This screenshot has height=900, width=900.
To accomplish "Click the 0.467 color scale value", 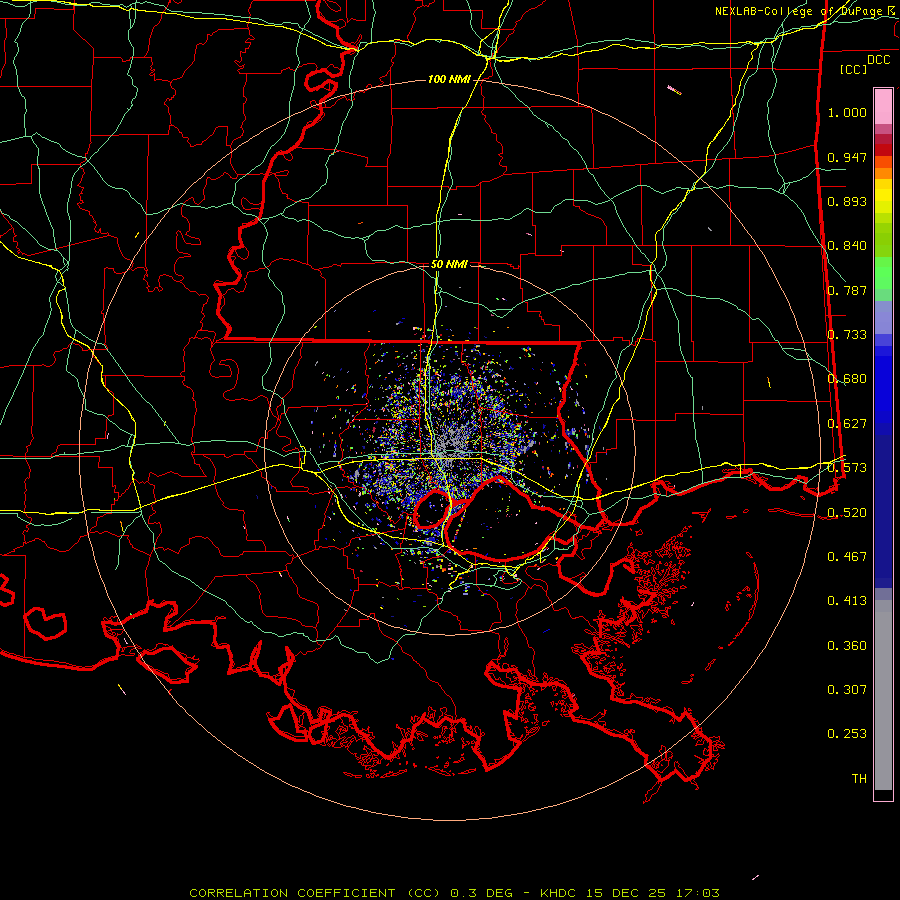I will (x=847, y=557).
